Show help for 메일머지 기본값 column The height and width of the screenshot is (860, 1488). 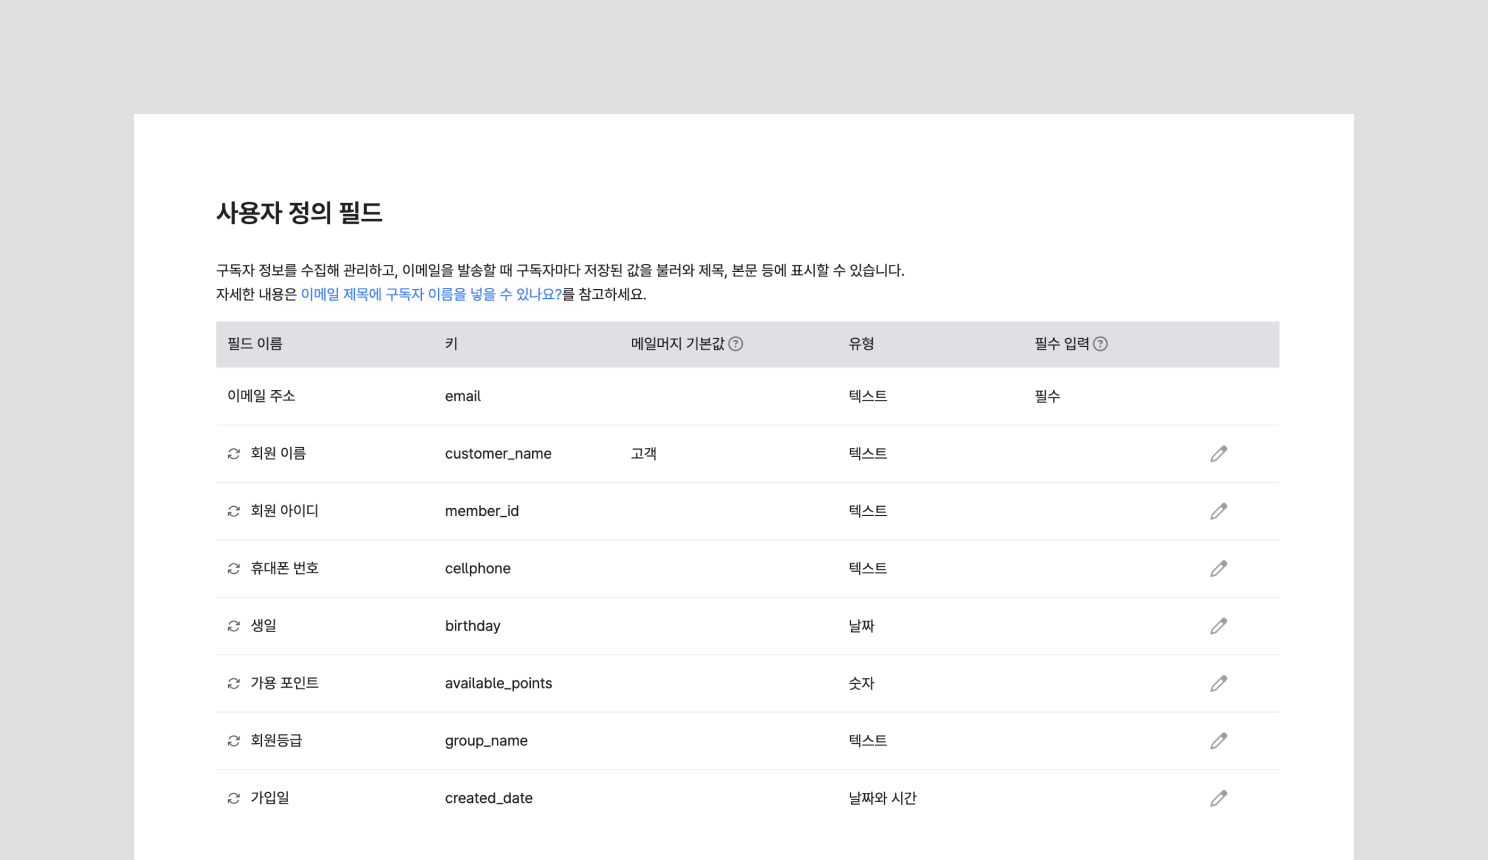(736, 344)
